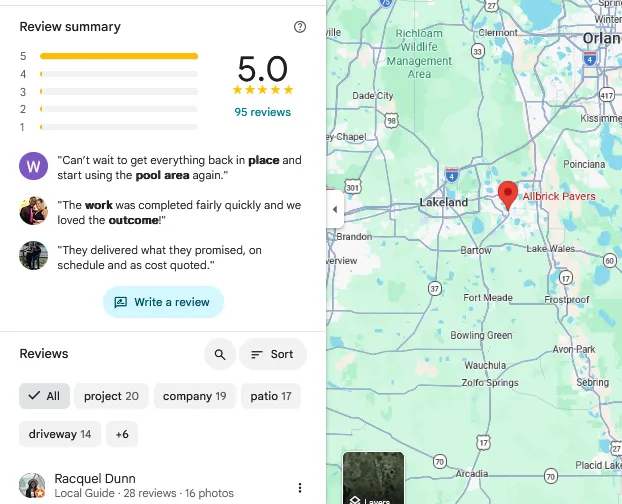The image size is (622, 504).
Task: Click the review summary help icon
Action: point(300,27)
